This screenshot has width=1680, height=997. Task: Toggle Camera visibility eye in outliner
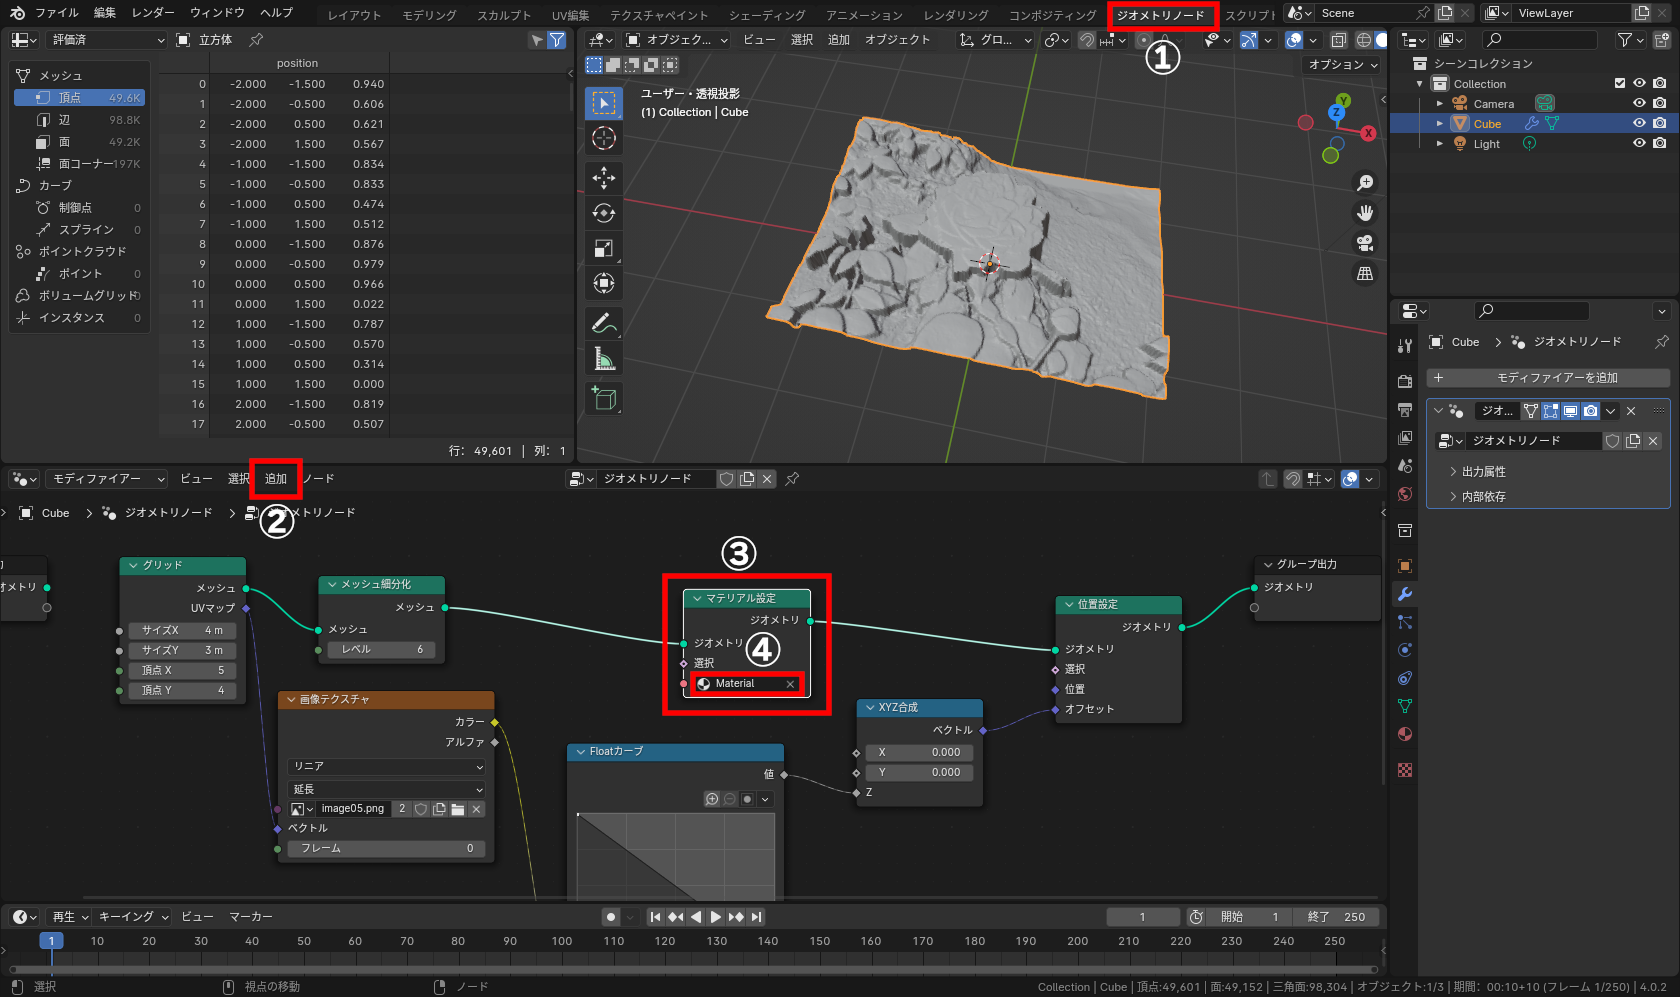point(1639,103)
